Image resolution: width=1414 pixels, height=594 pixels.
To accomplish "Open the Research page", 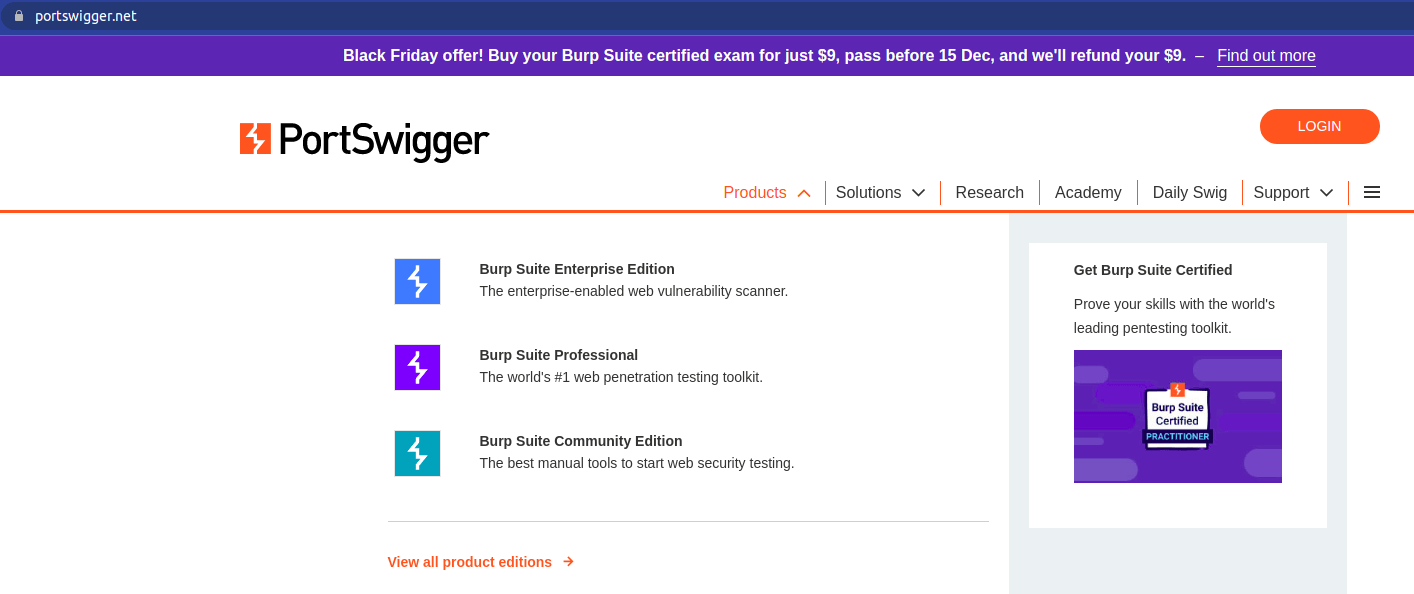I will pos(989,192).
